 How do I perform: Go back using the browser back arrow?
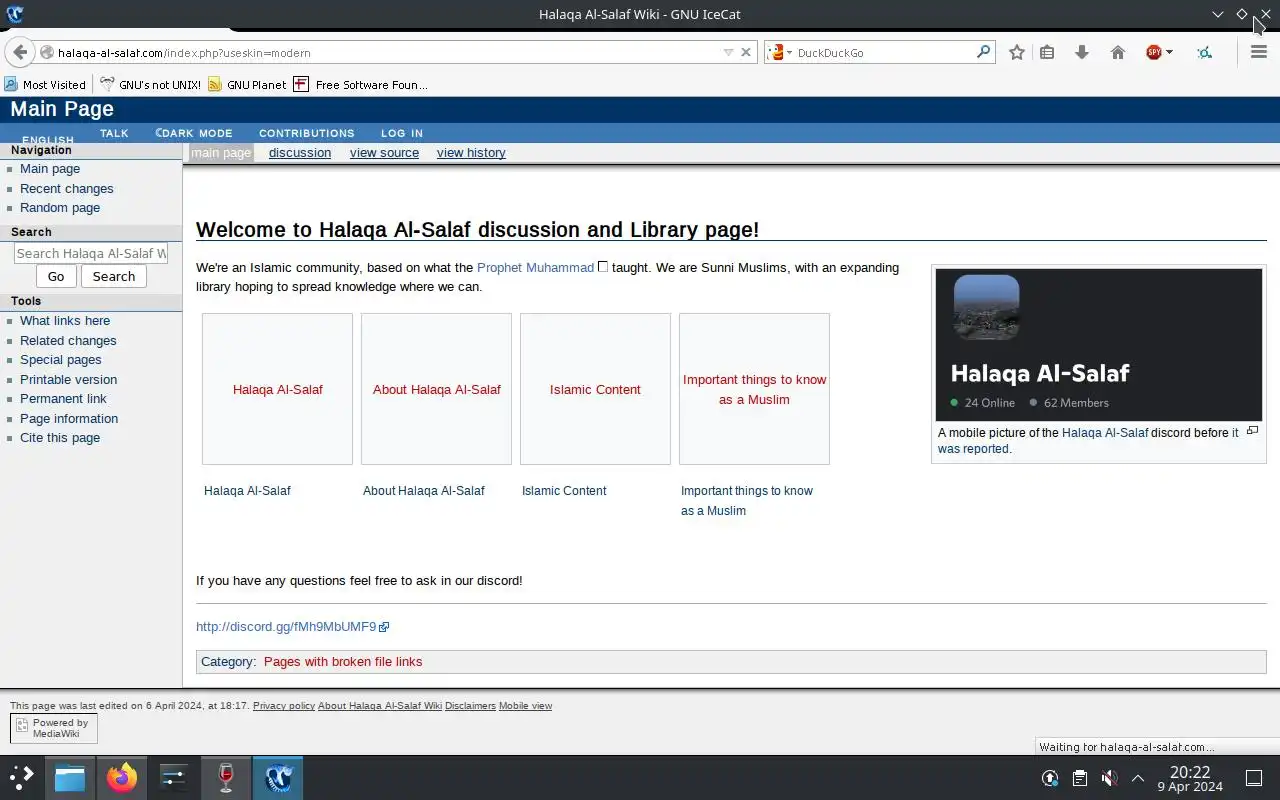tap(19, 52)
